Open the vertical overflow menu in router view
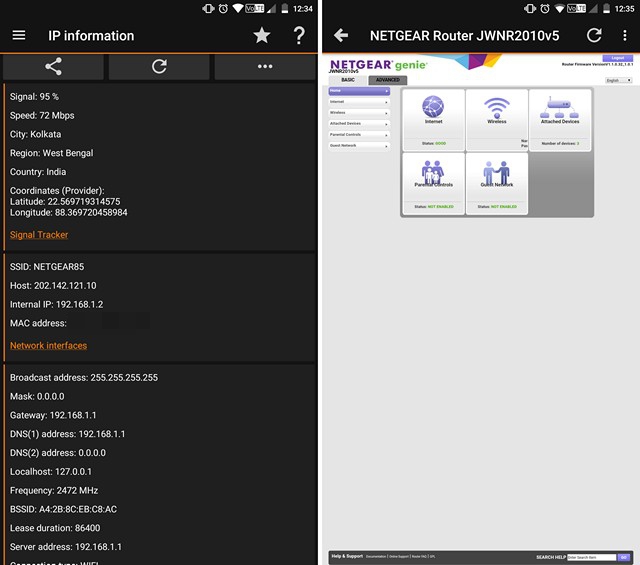This screenshot has width=640, height=565. 624,36
